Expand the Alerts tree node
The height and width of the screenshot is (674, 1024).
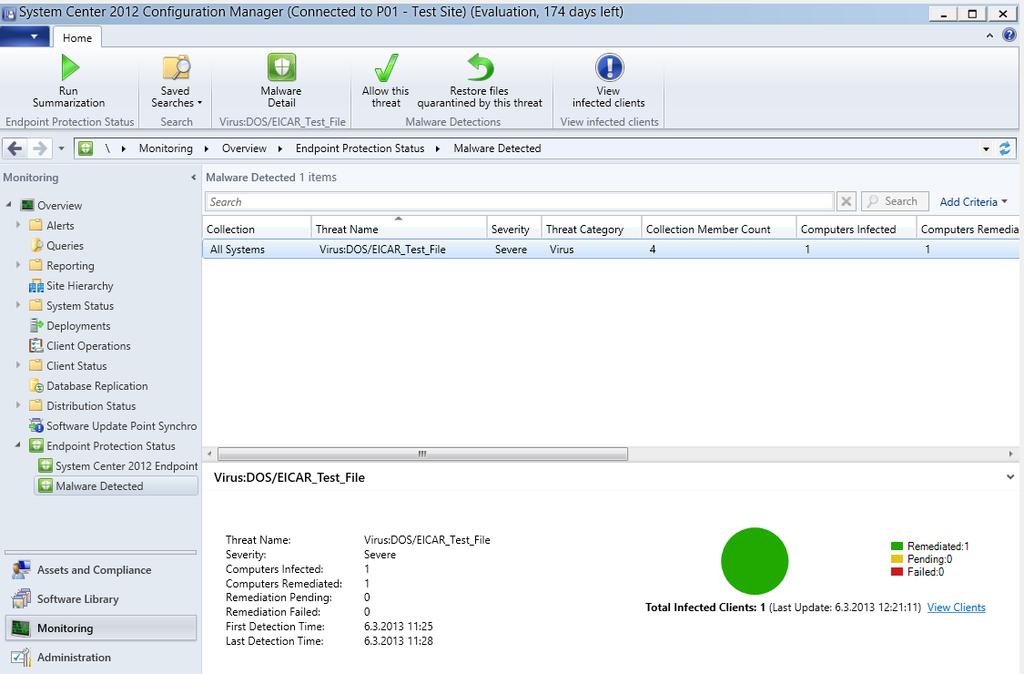click(x=18, y=225)
